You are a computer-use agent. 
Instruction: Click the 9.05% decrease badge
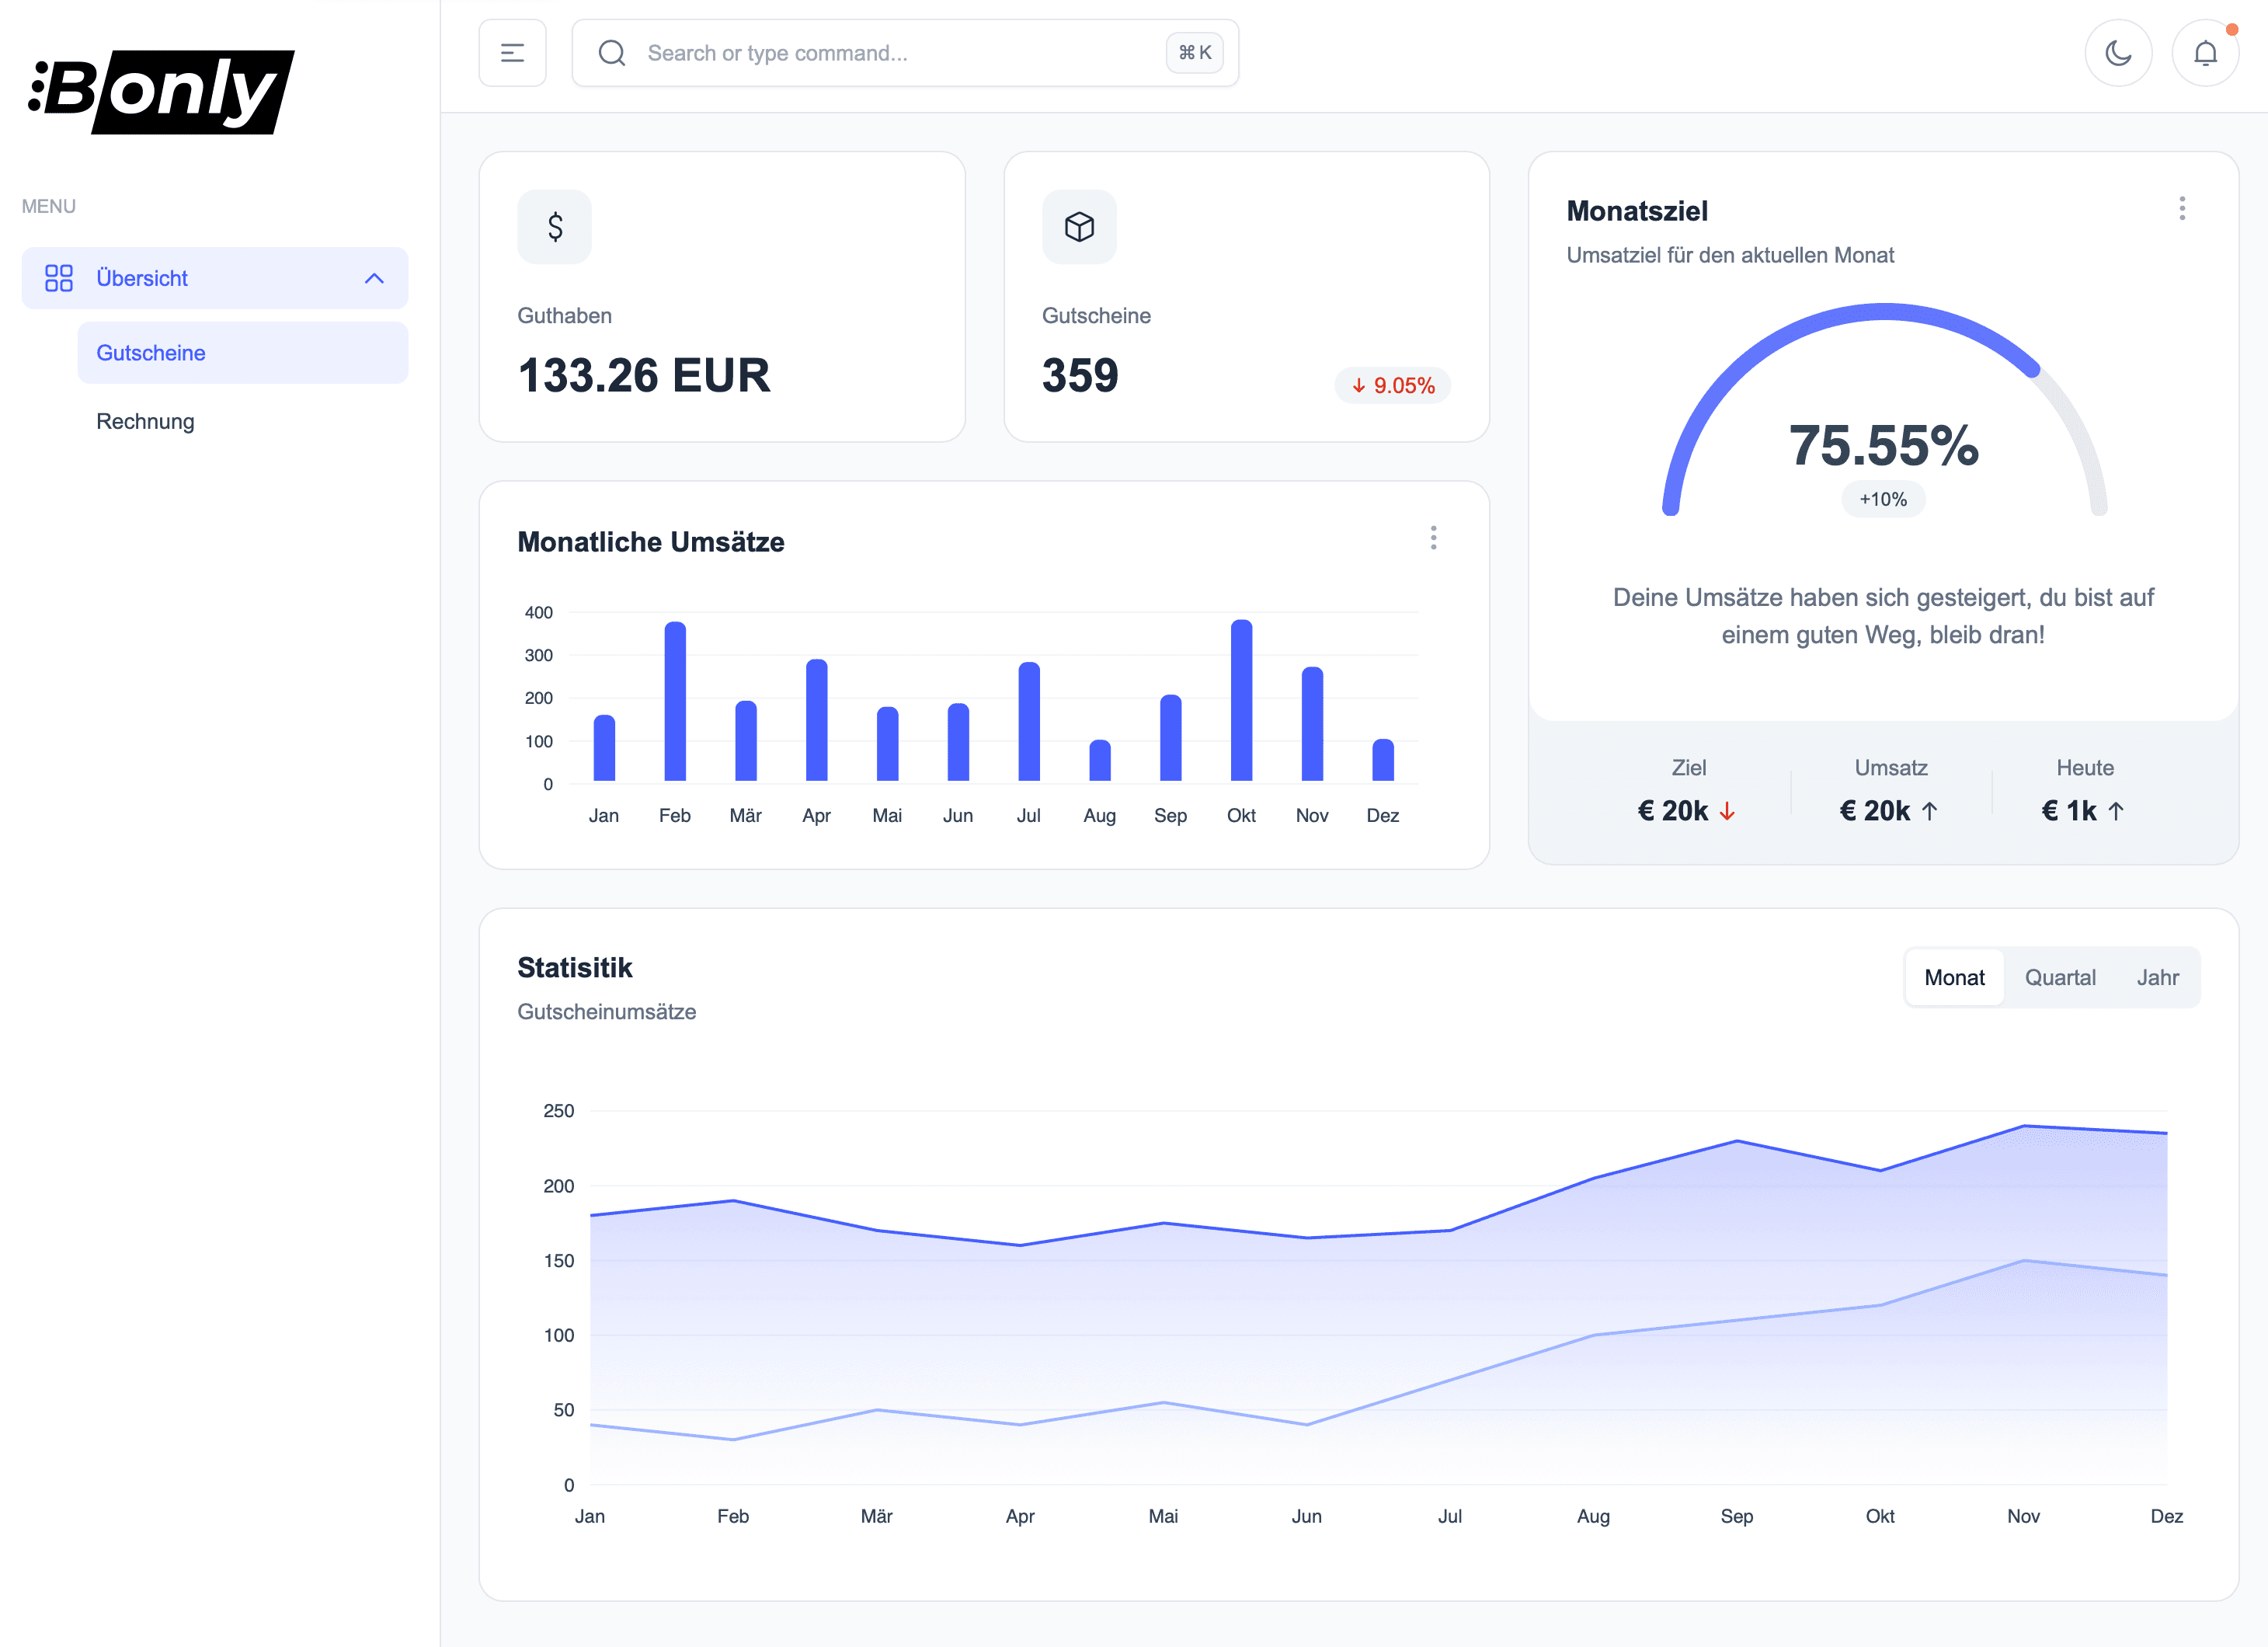coord(1392,386)
